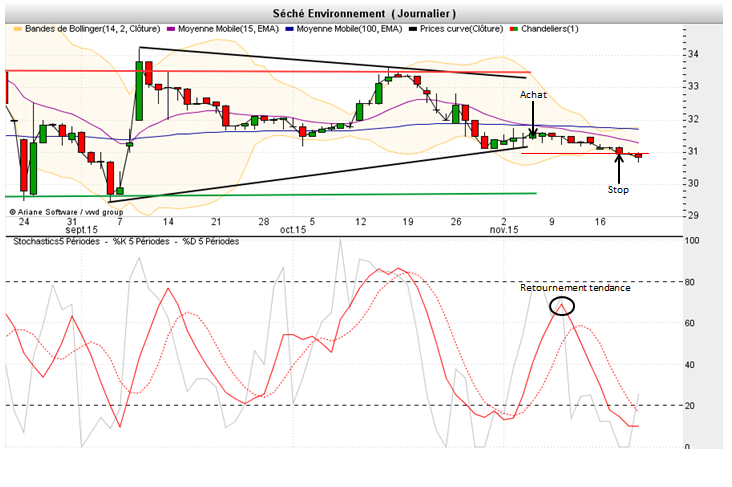The image size is (732, 487).
Task: Click the orange Bandes de Bollinger legend swatch
Action: pyautogui.click(x=18, y=29)
